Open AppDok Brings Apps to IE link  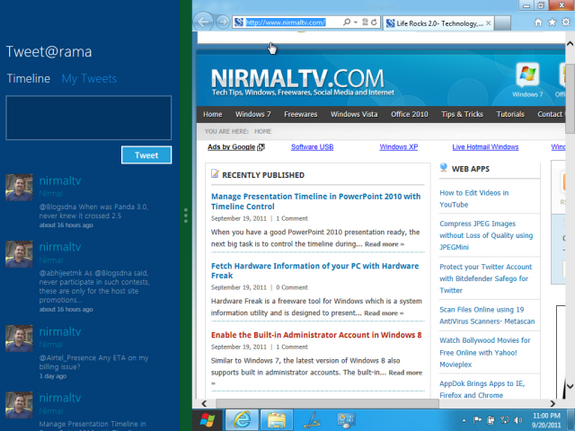pos(482,389)
